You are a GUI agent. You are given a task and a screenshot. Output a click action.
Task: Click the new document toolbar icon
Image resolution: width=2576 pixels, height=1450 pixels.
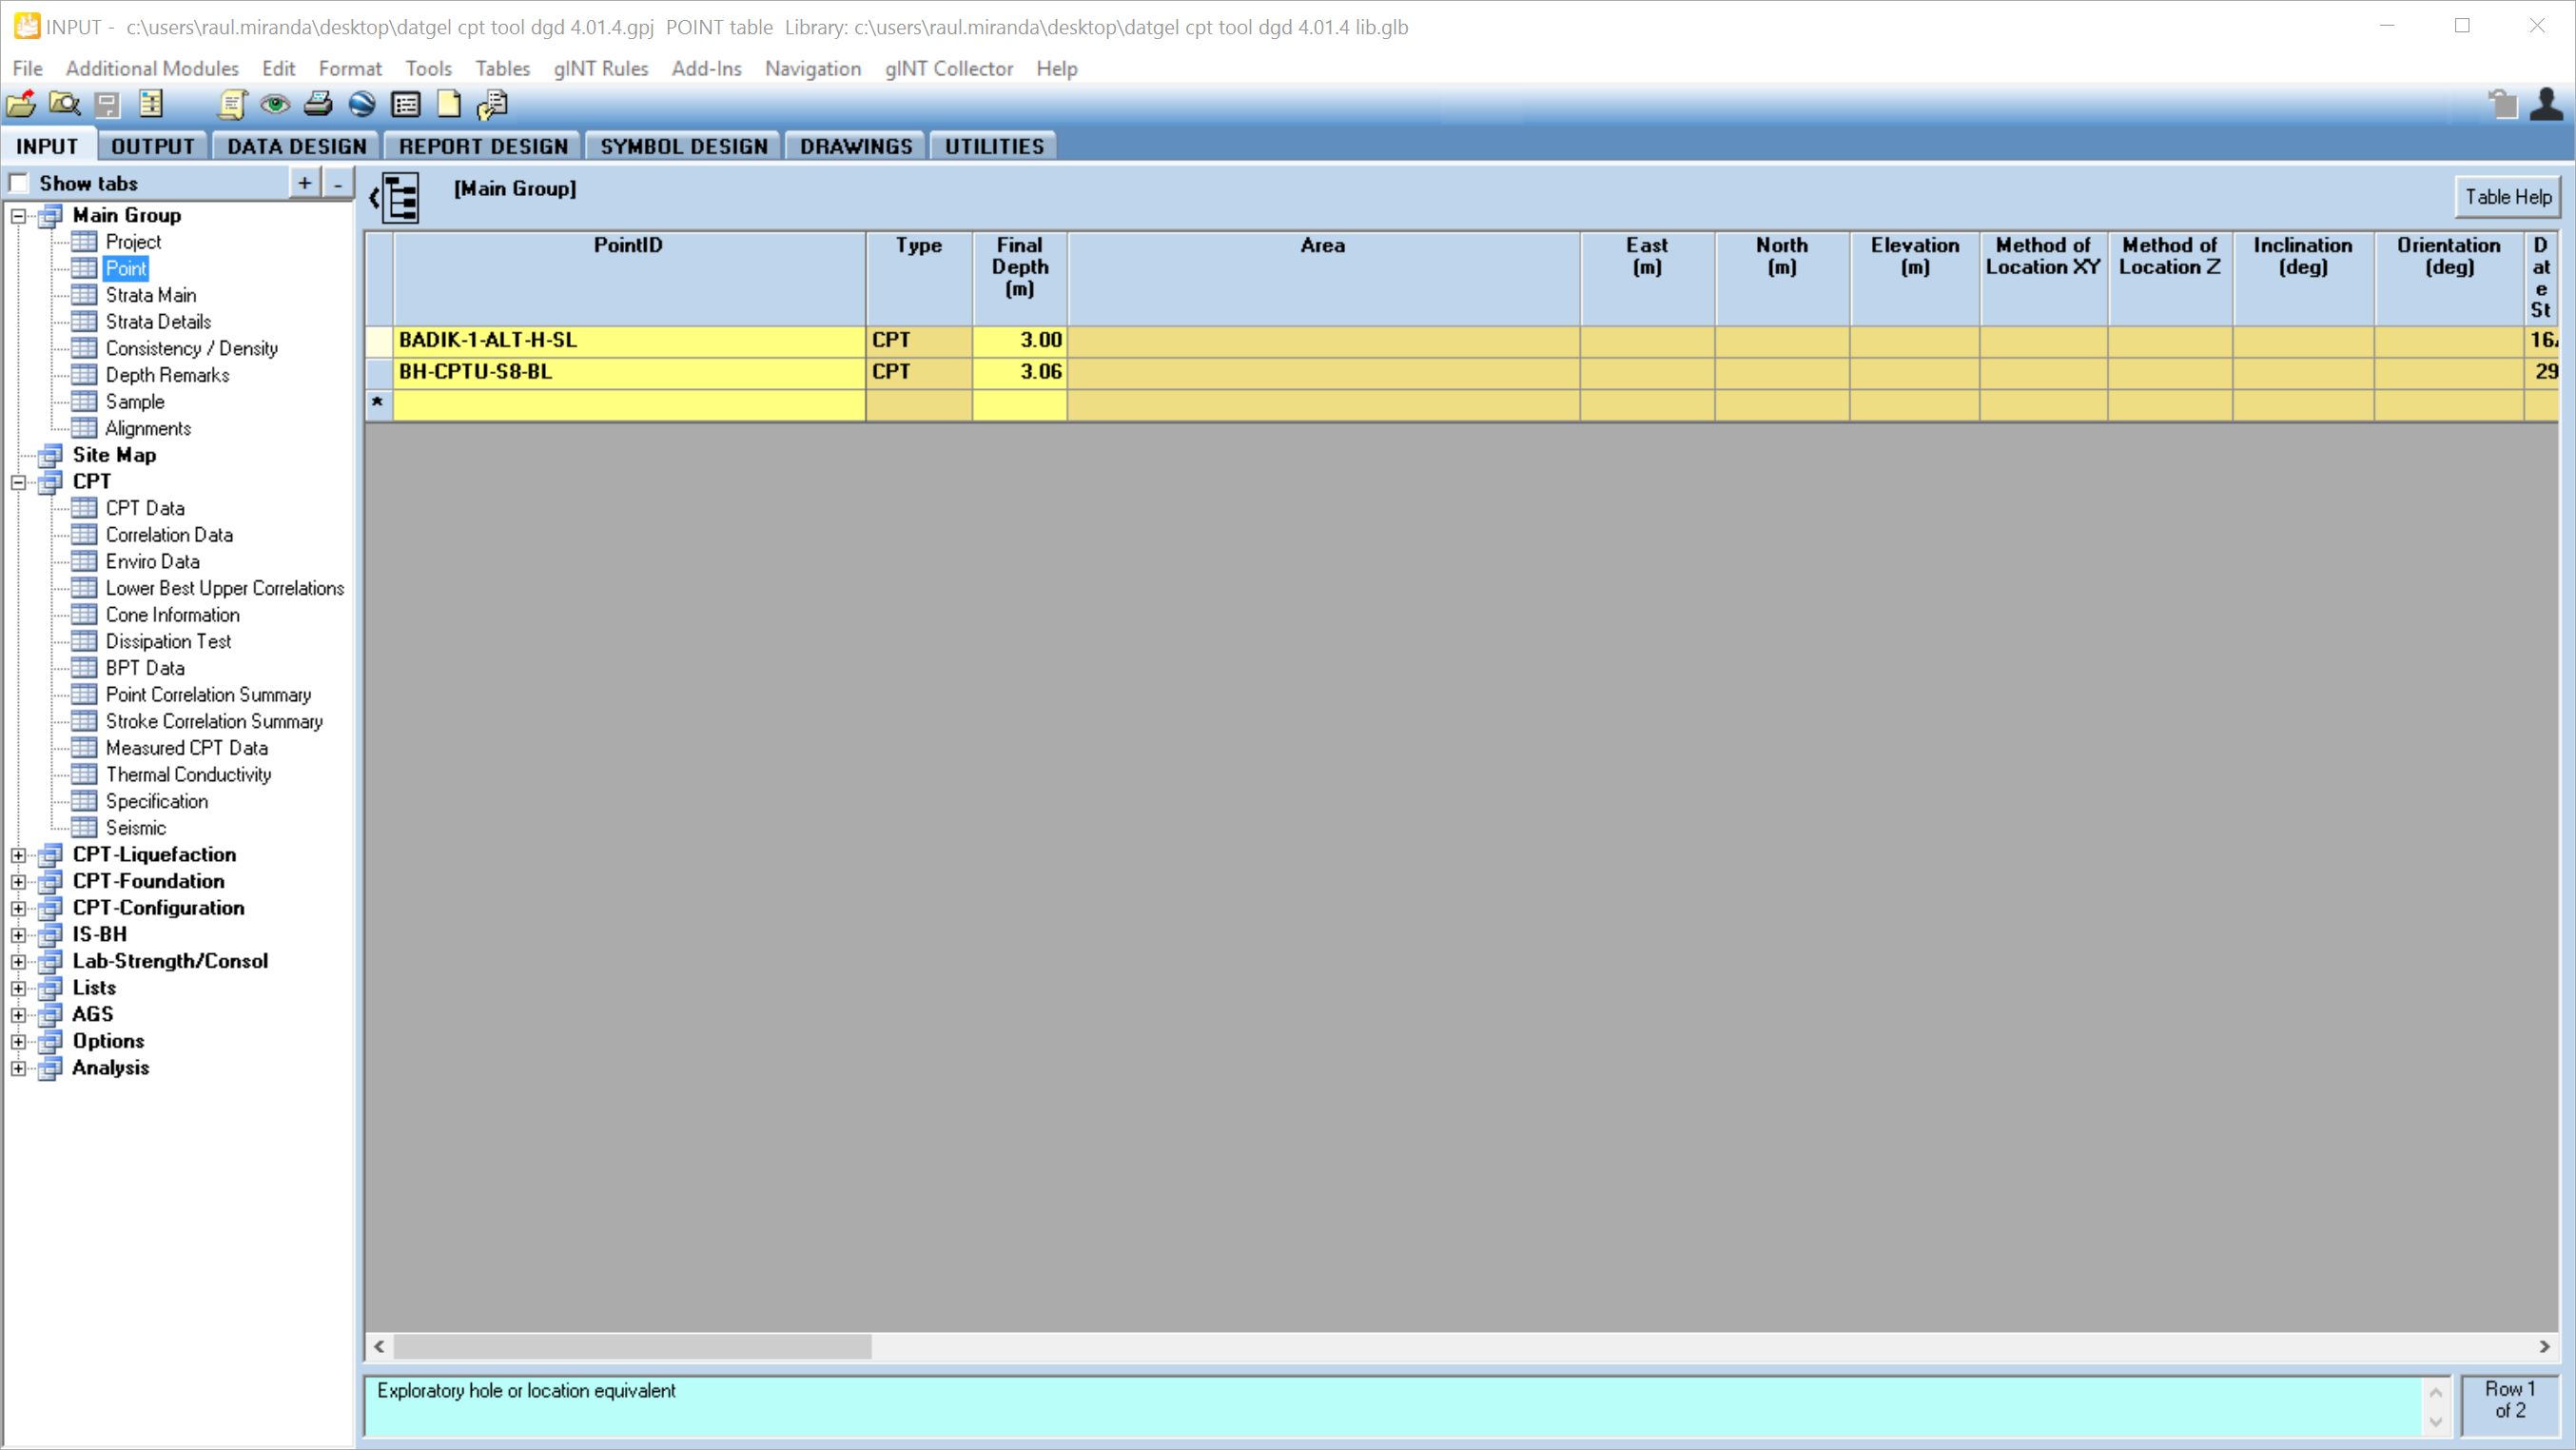[x=449, y=105]
